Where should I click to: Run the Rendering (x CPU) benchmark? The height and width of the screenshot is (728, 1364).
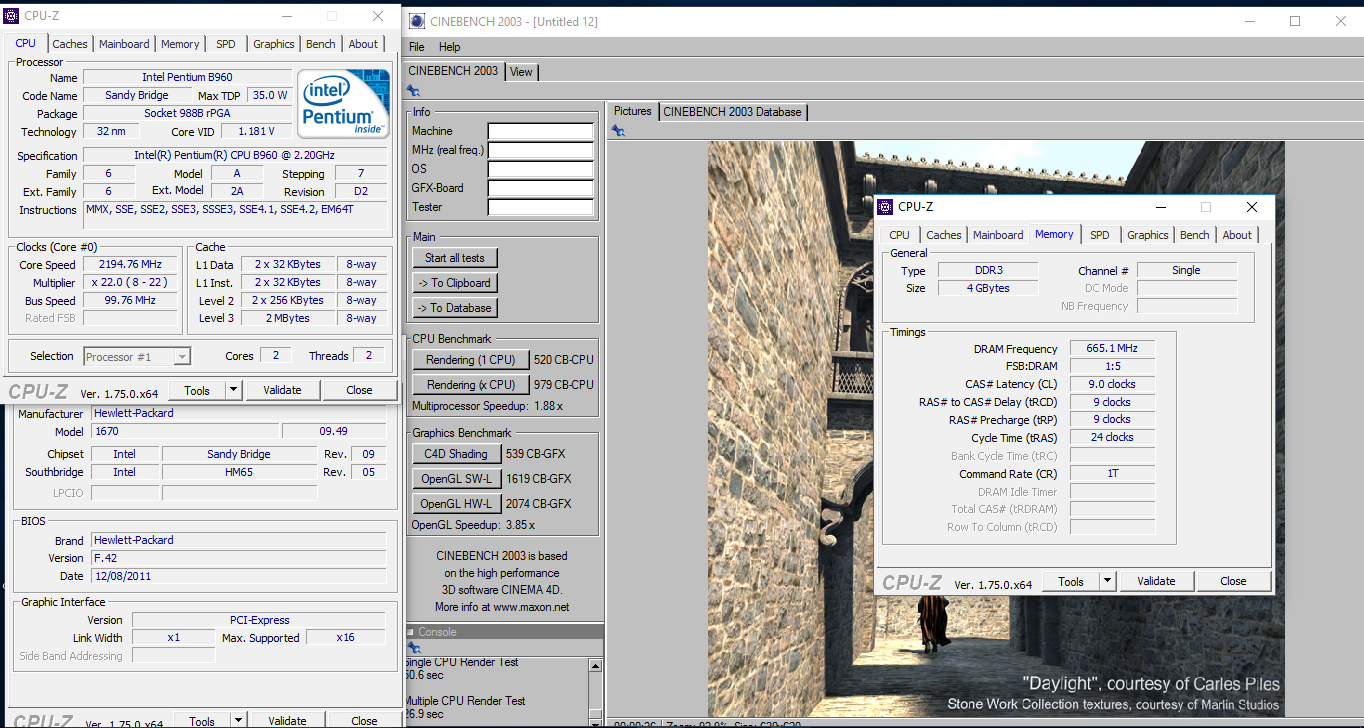click(x=471, y=385)
